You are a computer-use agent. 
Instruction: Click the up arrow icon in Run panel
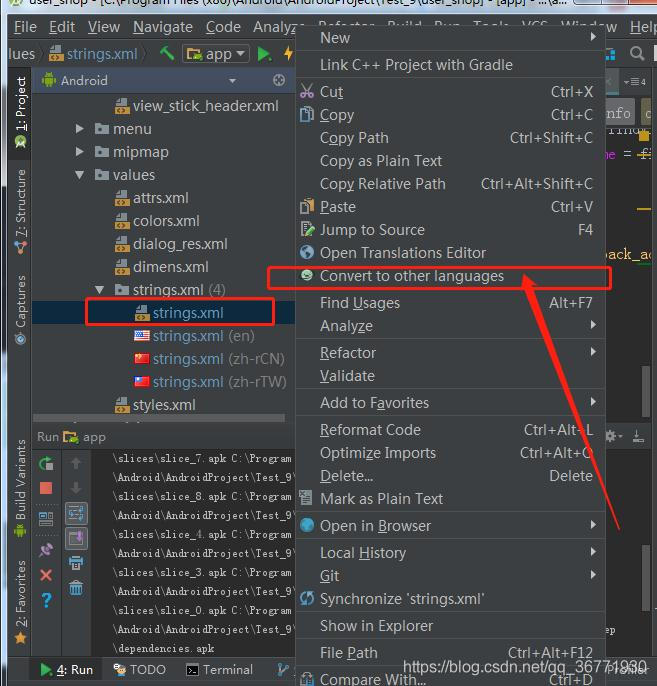tap(76, 463)
